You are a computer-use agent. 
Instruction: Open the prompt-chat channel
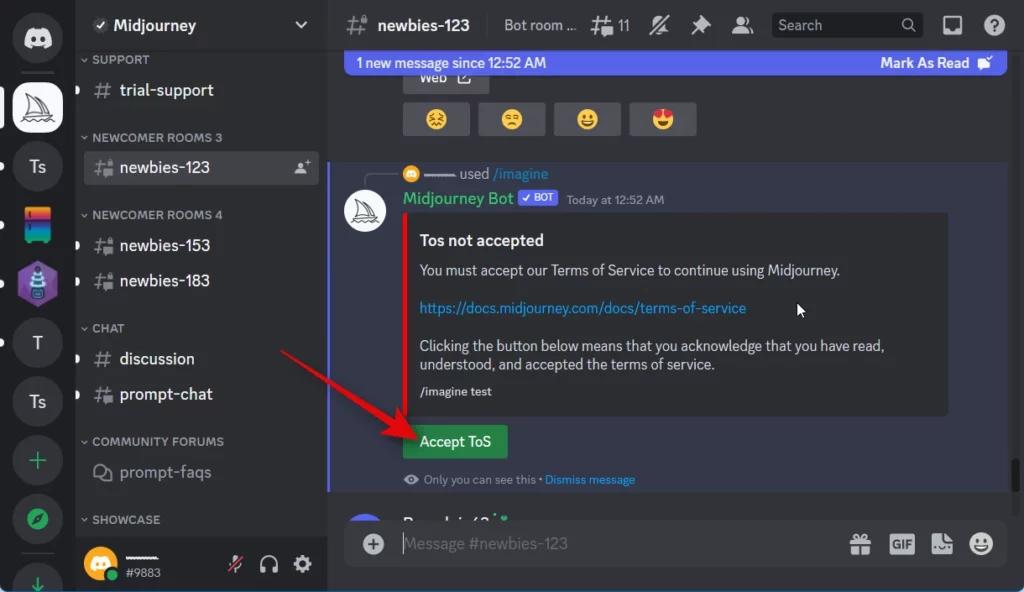(x=201, y=394)
